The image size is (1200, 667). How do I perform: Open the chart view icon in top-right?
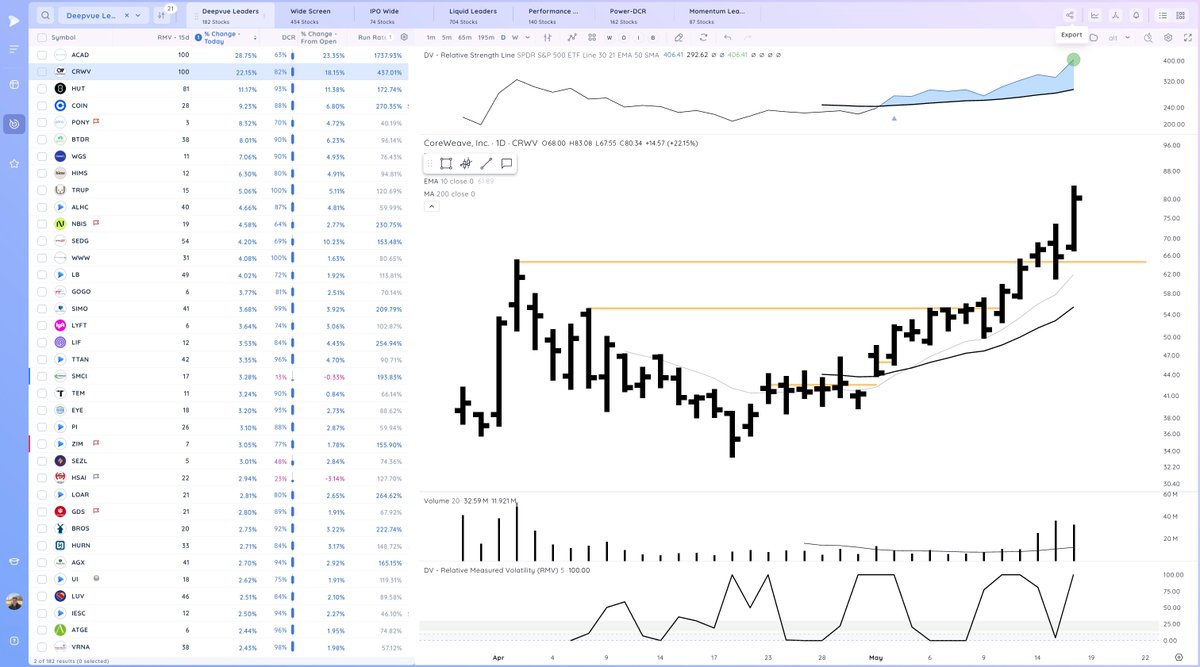pyautogui.click(x=1095, y=15)
